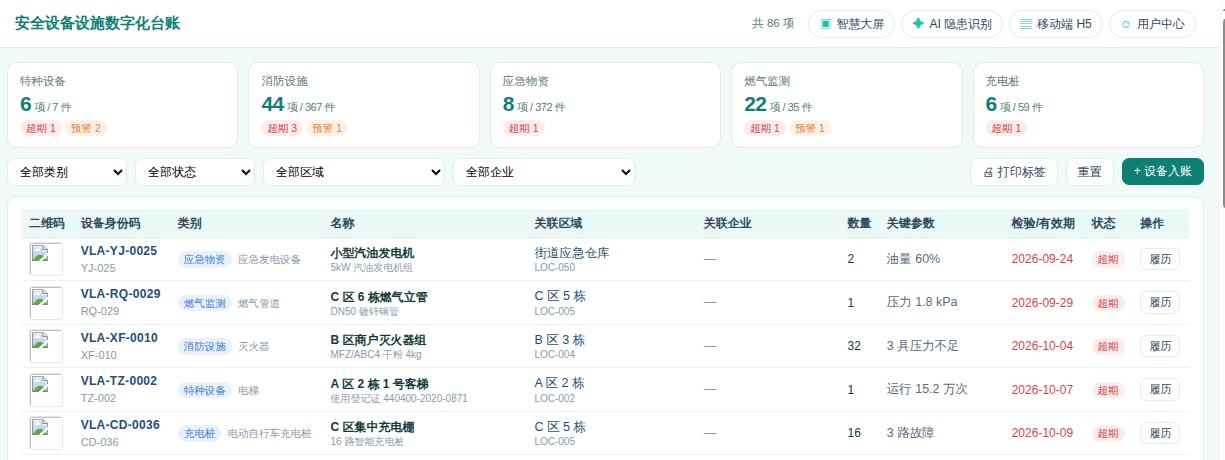The image size is (1225, 460).
Task: Open the 全部类别 dropdown
Action: [67, 172]
